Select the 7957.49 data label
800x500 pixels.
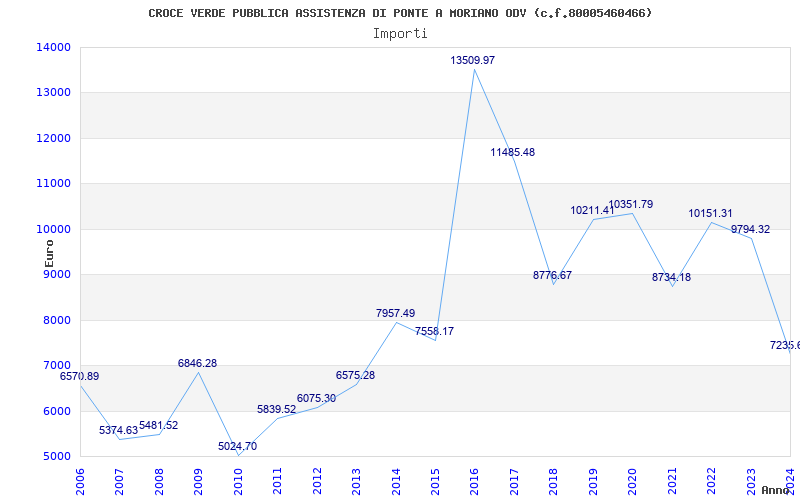(395, 313)
